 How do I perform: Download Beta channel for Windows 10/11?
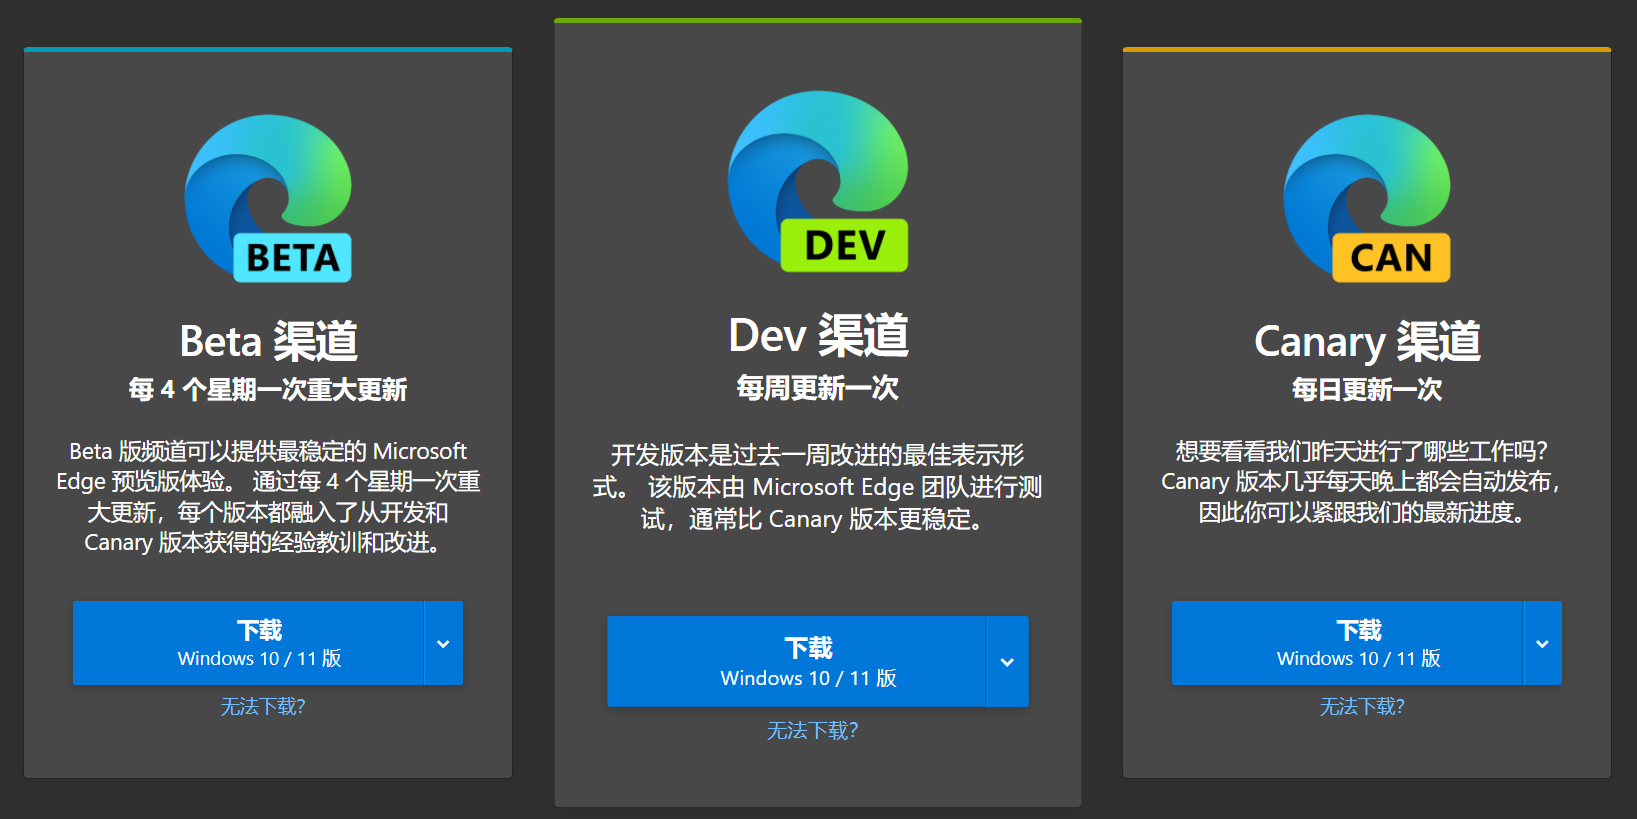pos(249,643)
